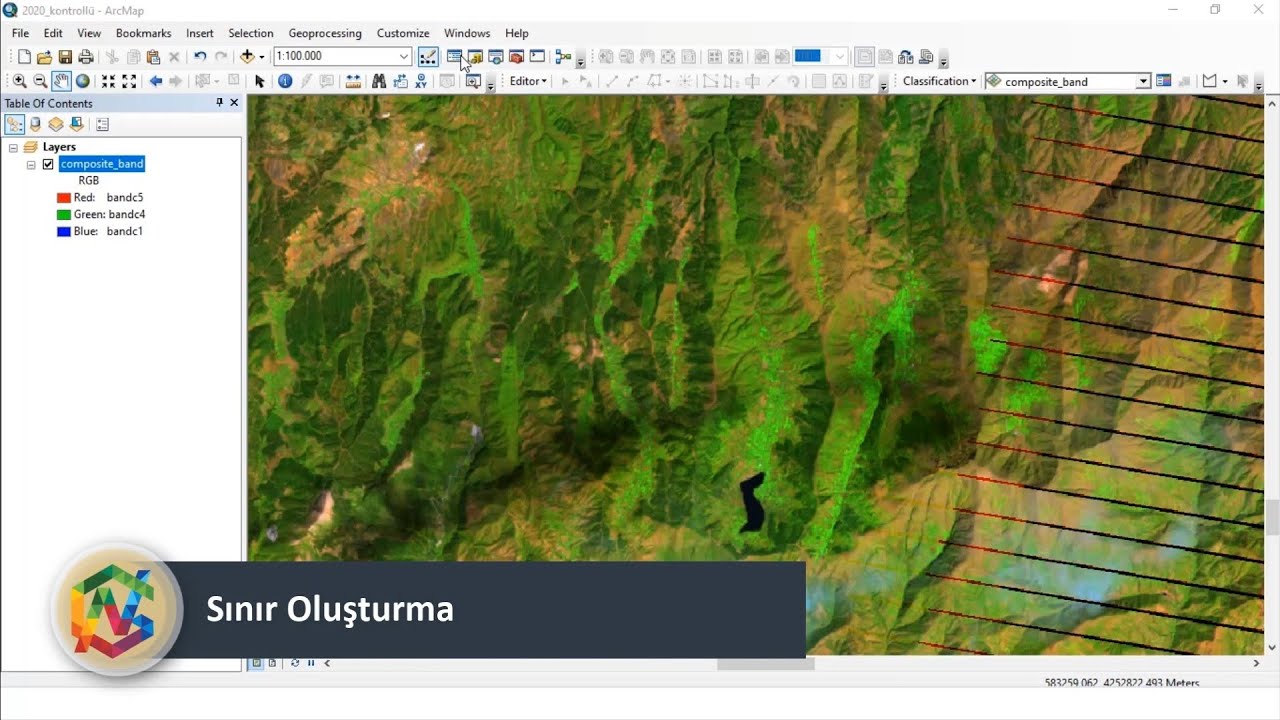Image resolution: width=1280 pixels, height=720 pixels.
Task: Open the Add Data dropdown arrow
Action: 262,57
